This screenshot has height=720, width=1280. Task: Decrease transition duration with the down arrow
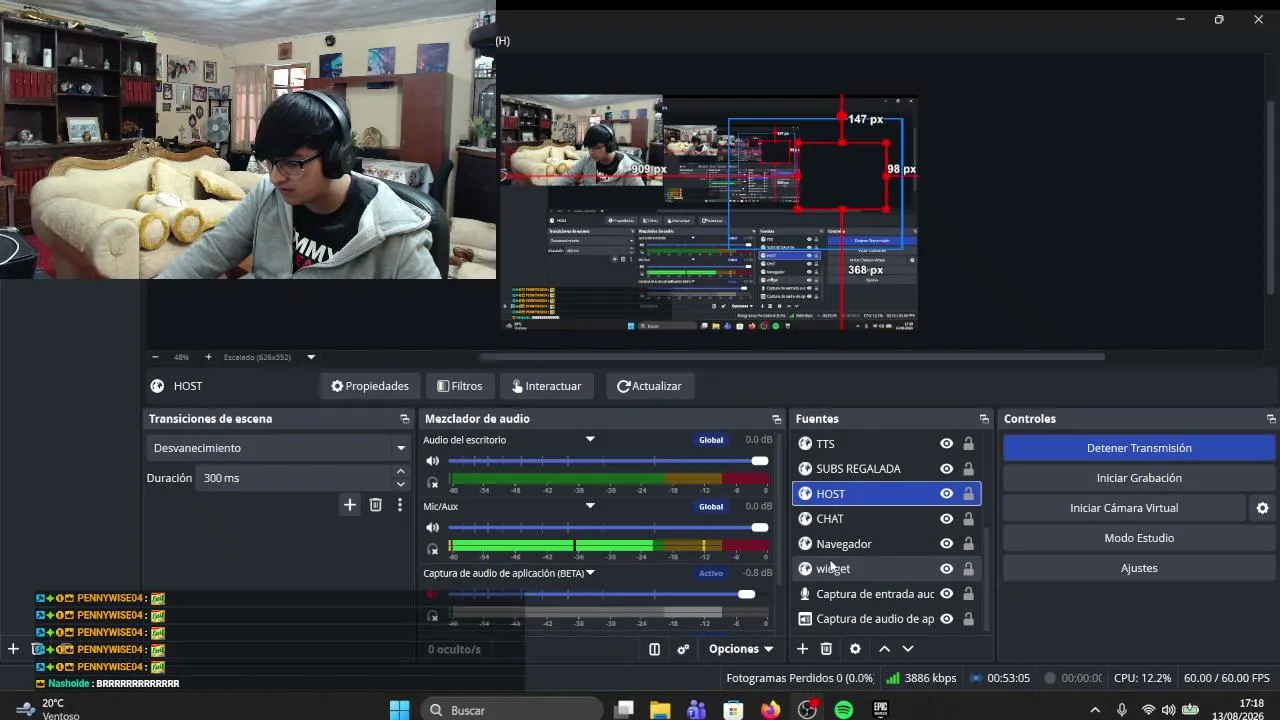click(401, 484)
